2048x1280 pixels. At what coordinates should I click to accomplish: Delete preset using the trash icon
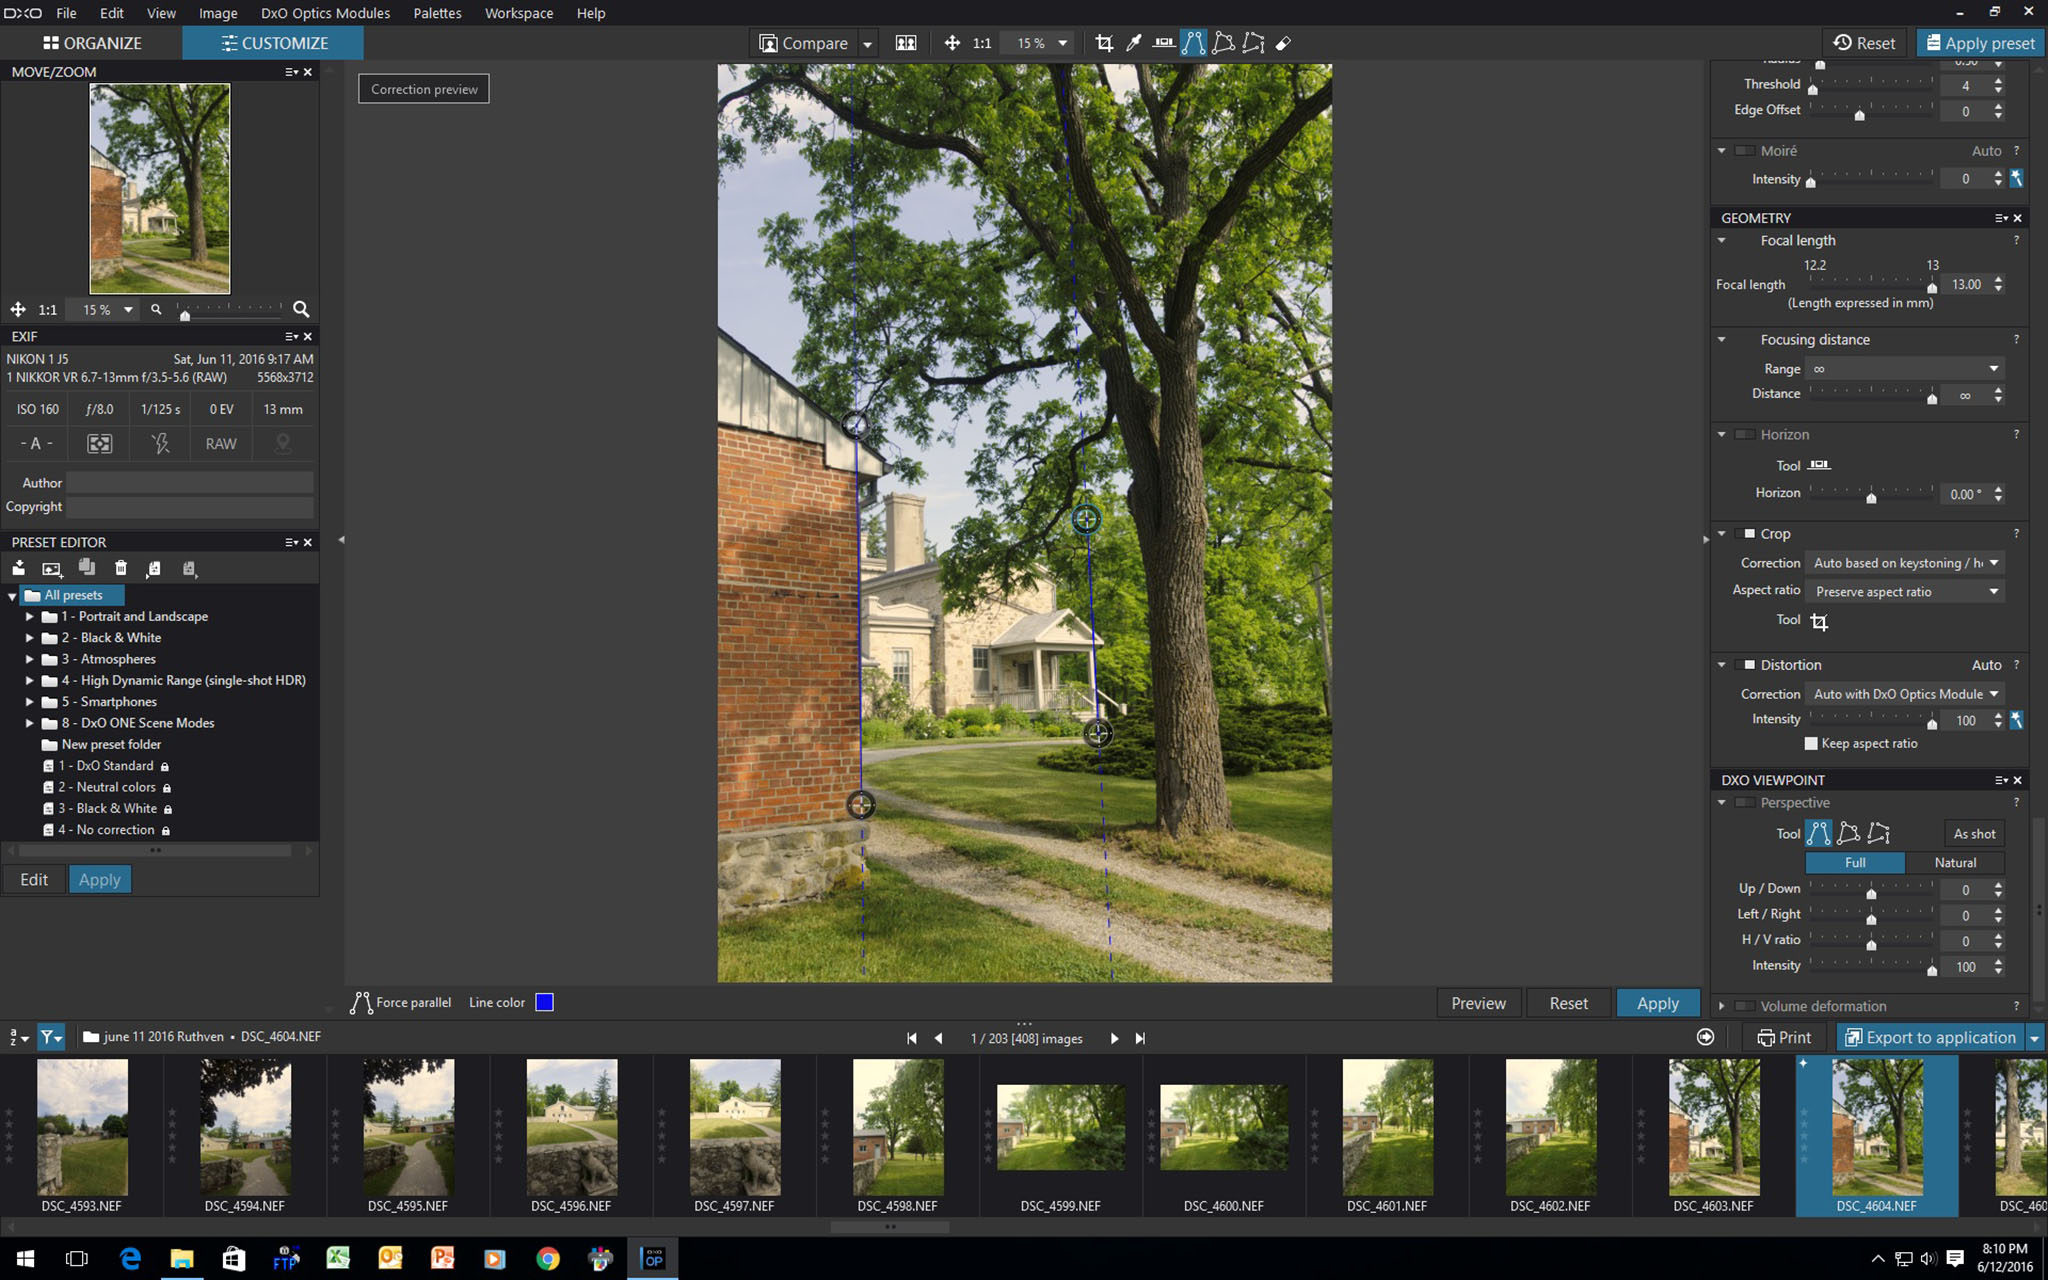[121, 568]
